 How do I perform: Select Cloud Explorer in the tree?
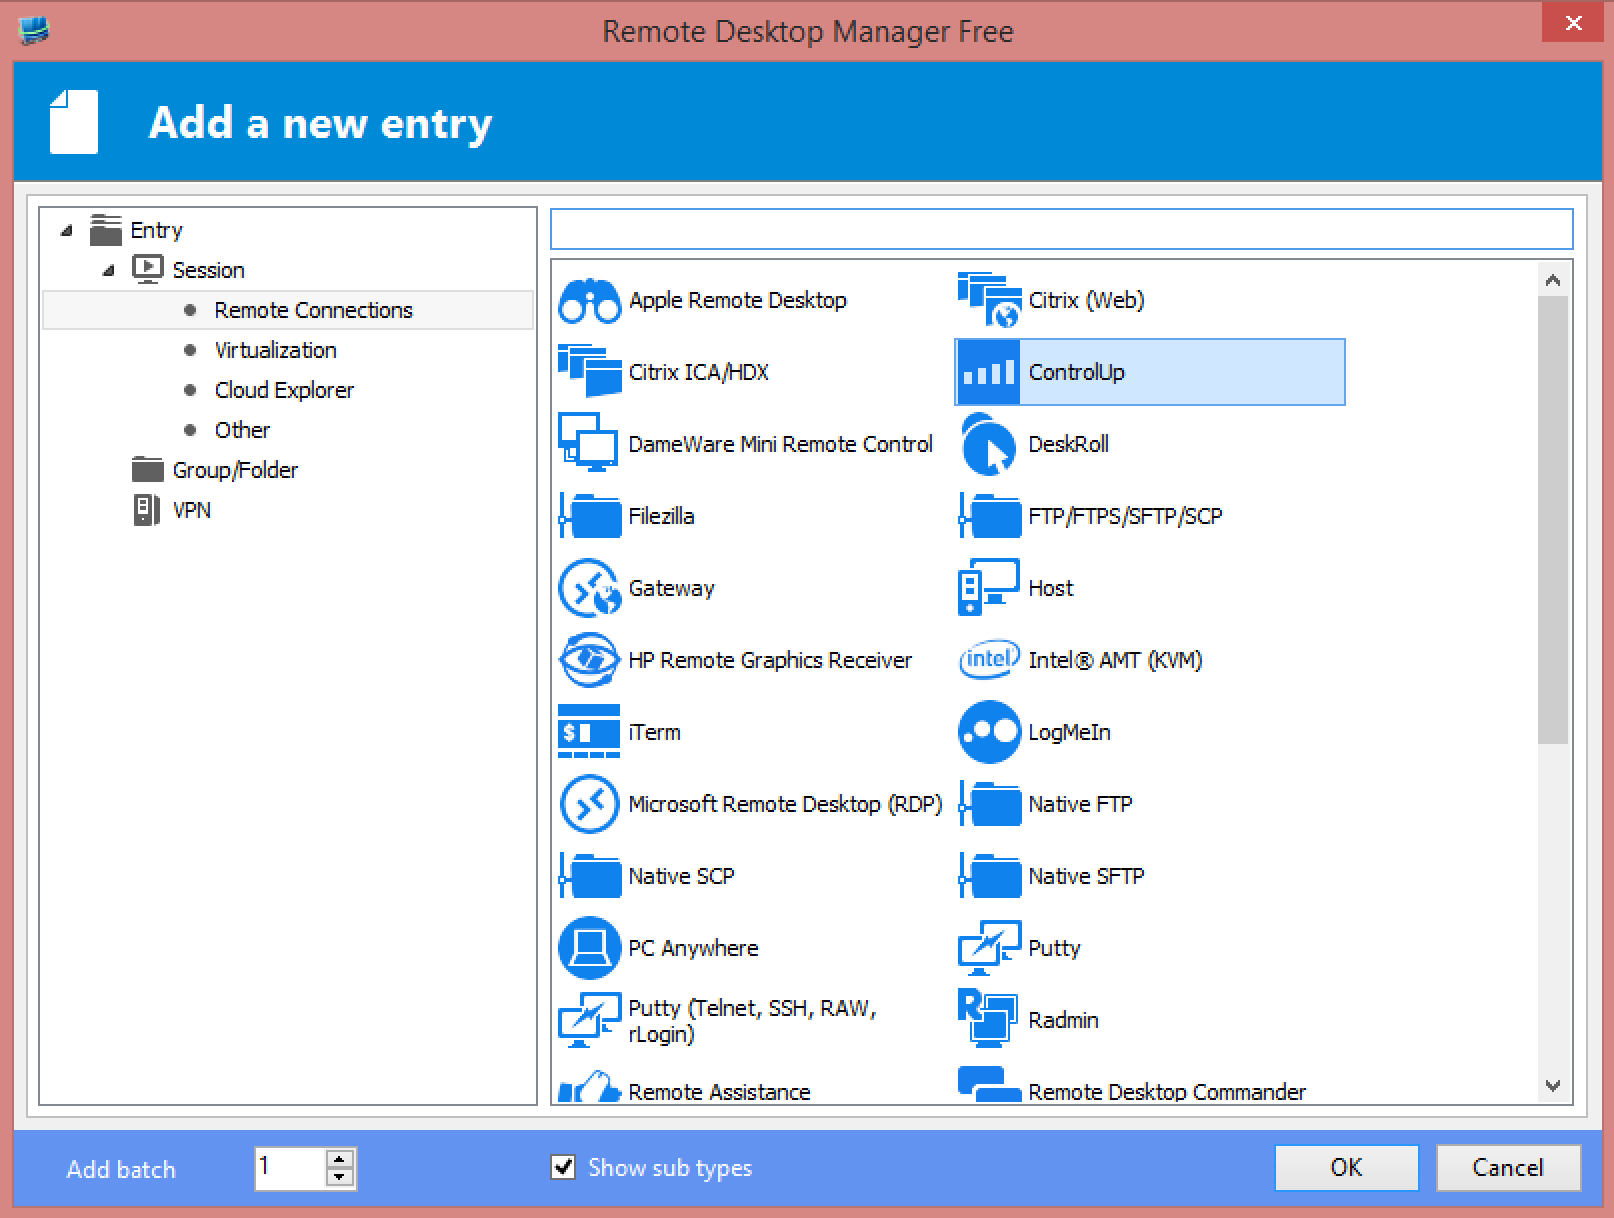click(x=284, y=390)
